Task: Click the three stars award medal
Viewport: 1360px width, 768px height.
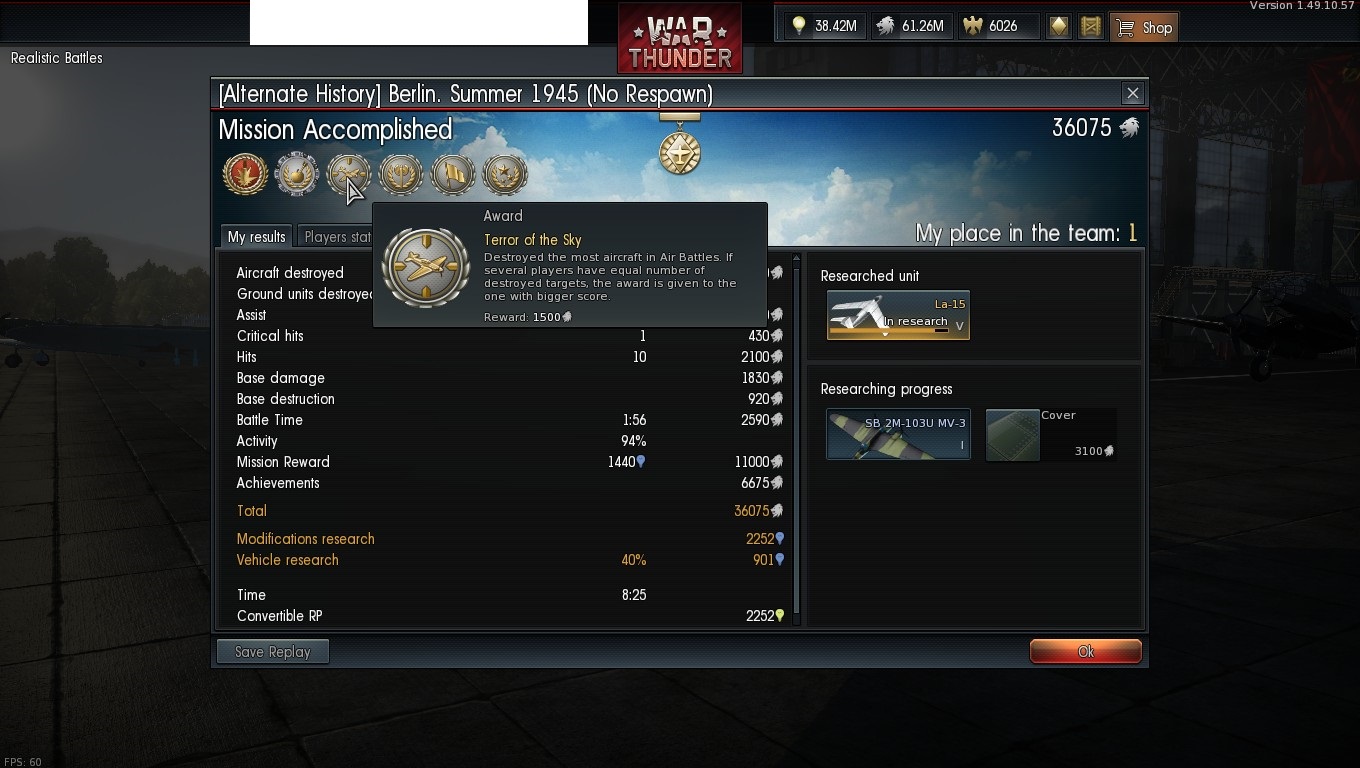Action: click(505, 174)
